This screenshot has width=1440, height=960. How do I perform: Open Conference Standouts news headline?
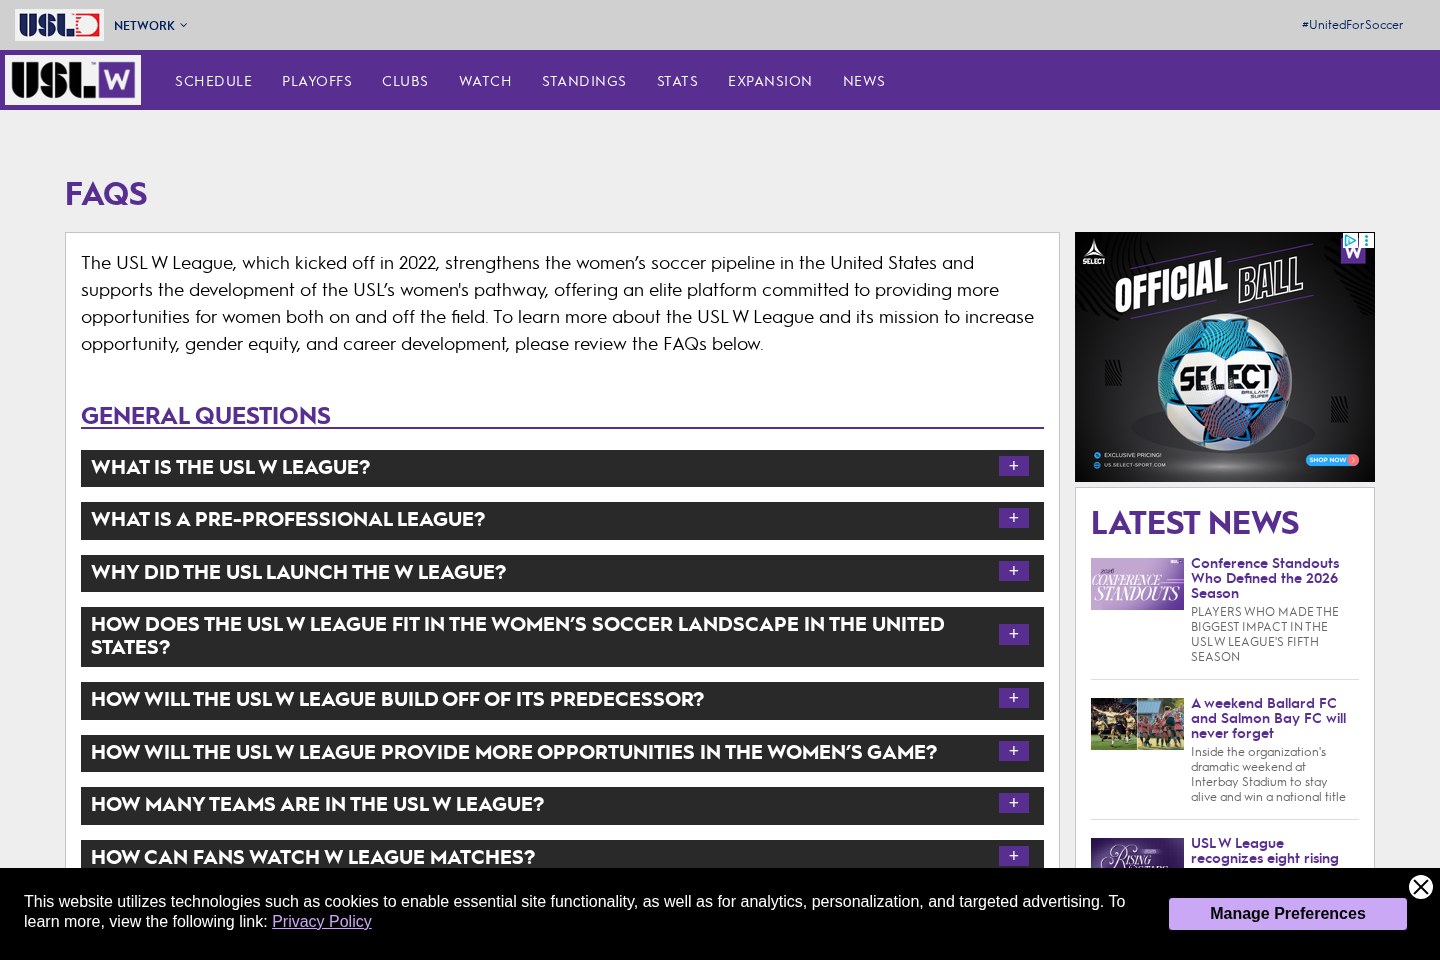tap(1265, 578)
